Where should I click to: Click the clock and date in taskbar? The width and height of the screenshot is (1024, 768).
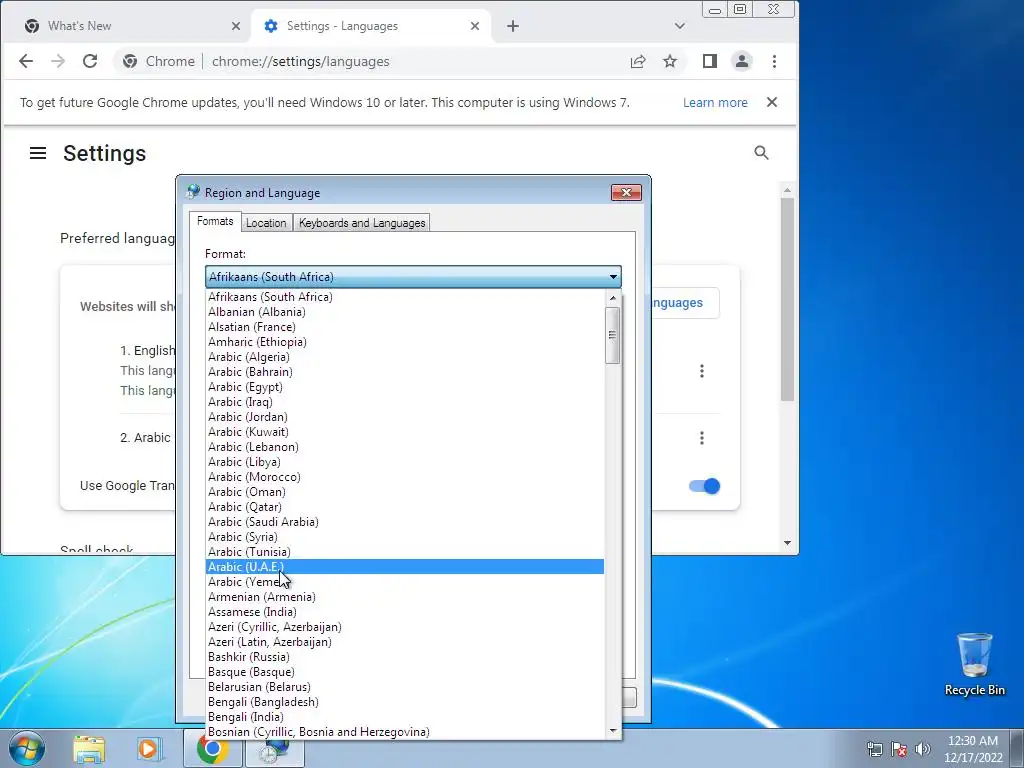click(972, 749)
